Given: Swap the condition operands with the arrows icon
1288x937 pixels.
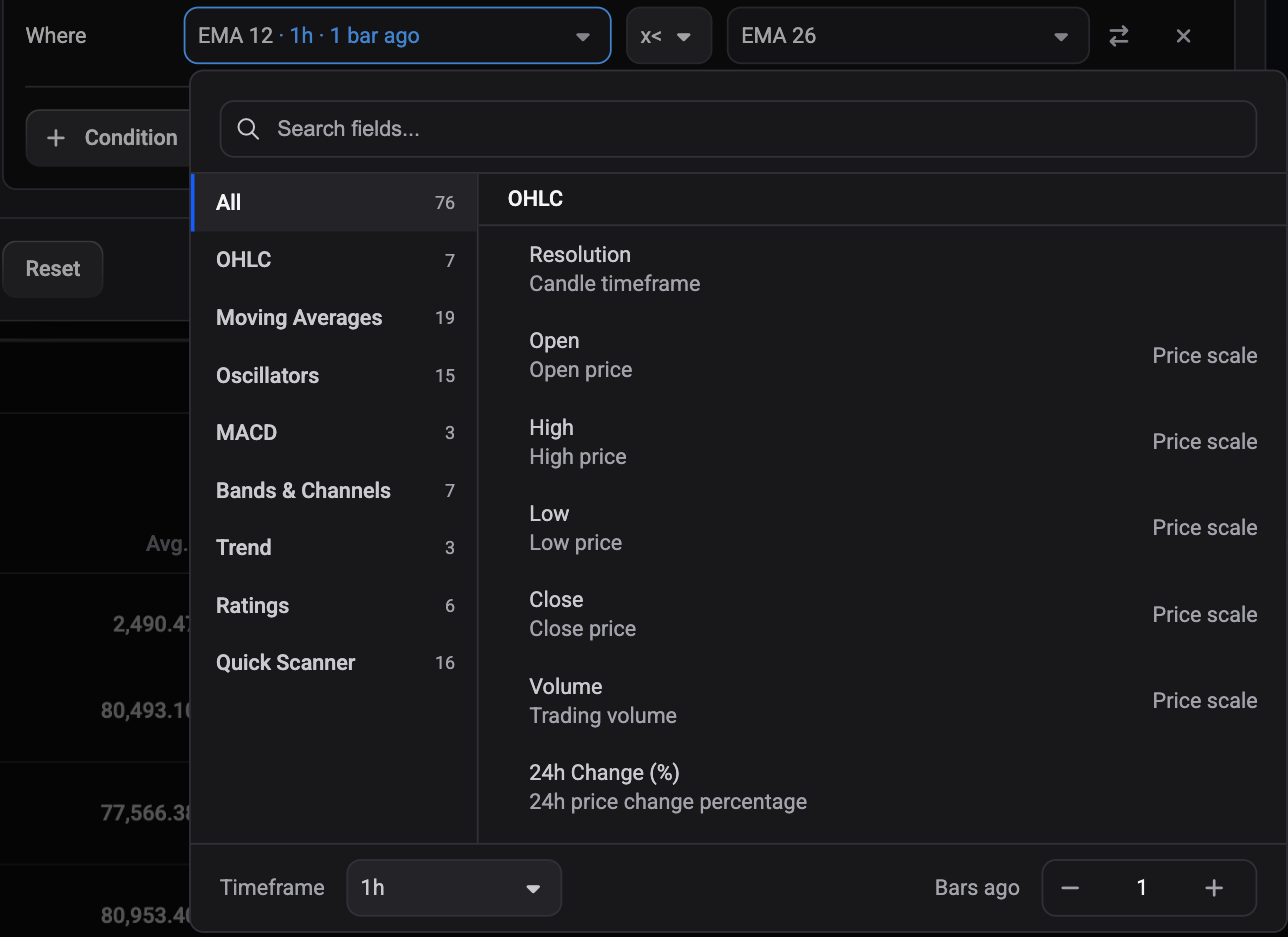Looking at the screenshot, I should pyautogui.click(x=1119, y=36).
